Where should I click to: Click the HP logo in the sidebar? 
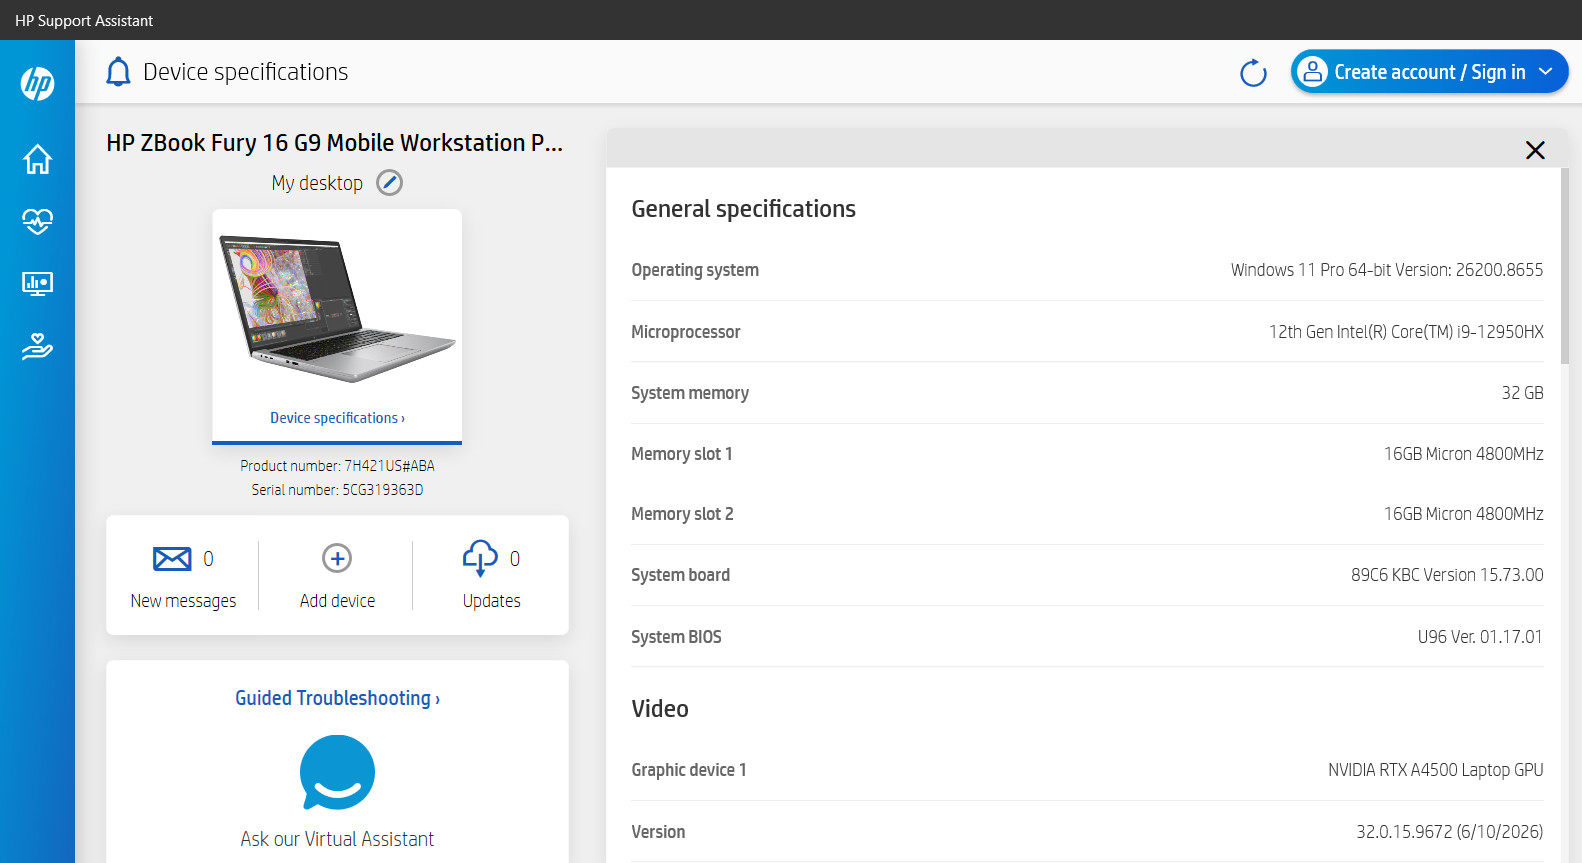pos(37,83)
